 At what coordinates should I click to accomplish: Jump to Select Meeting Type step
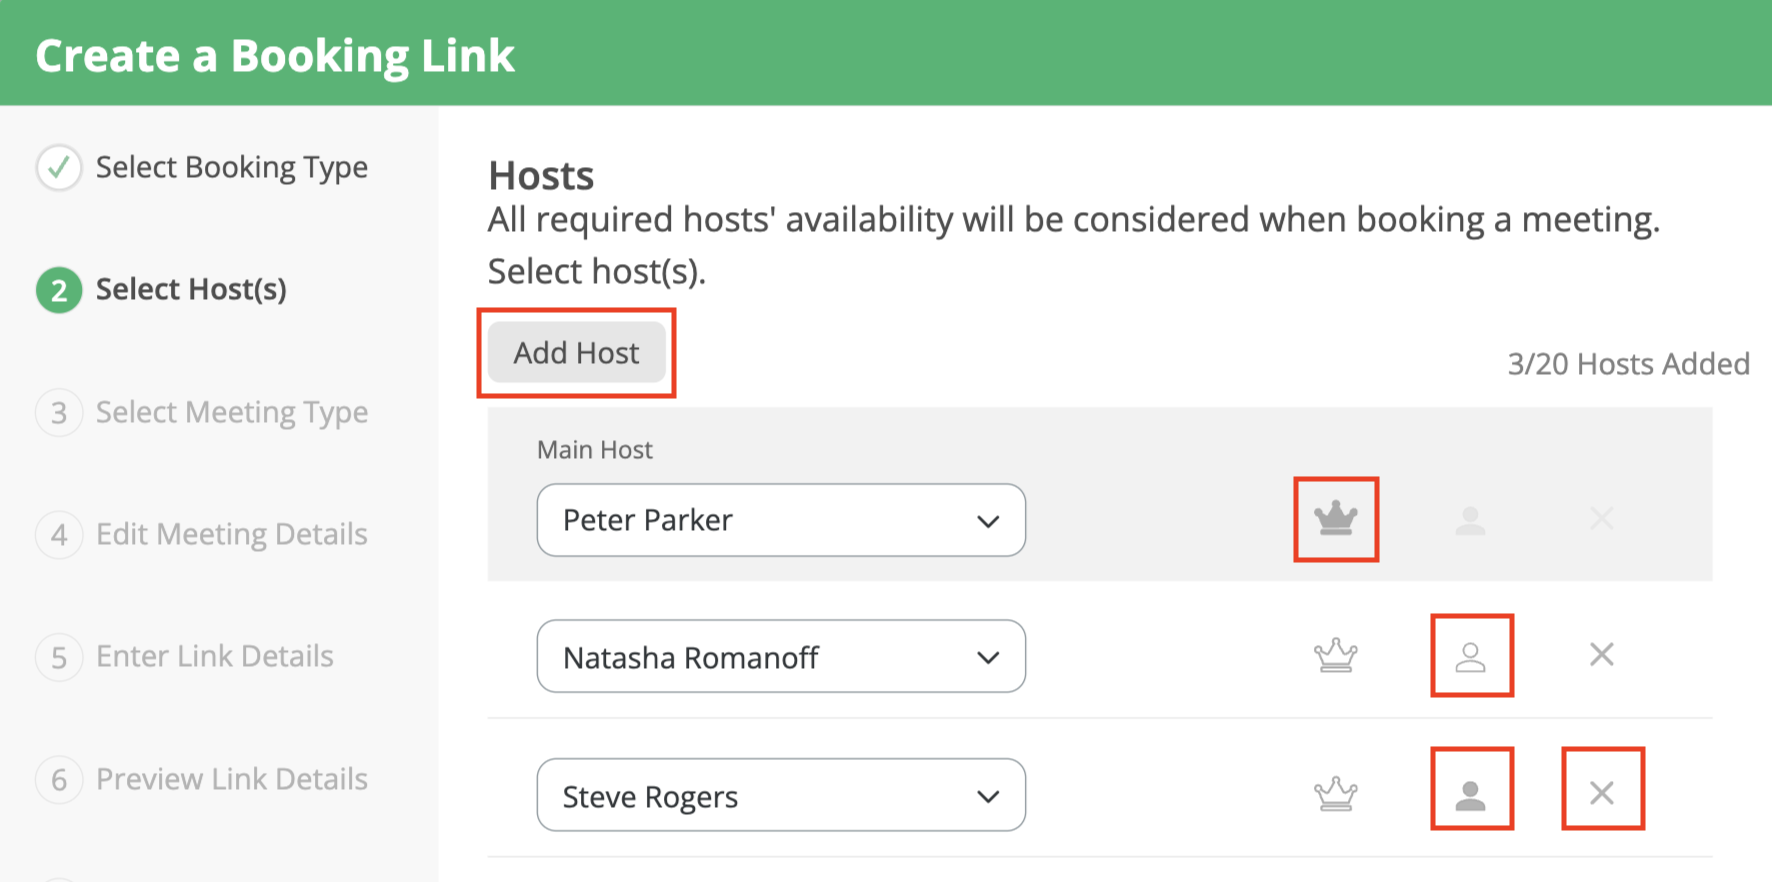coord(232,412)
